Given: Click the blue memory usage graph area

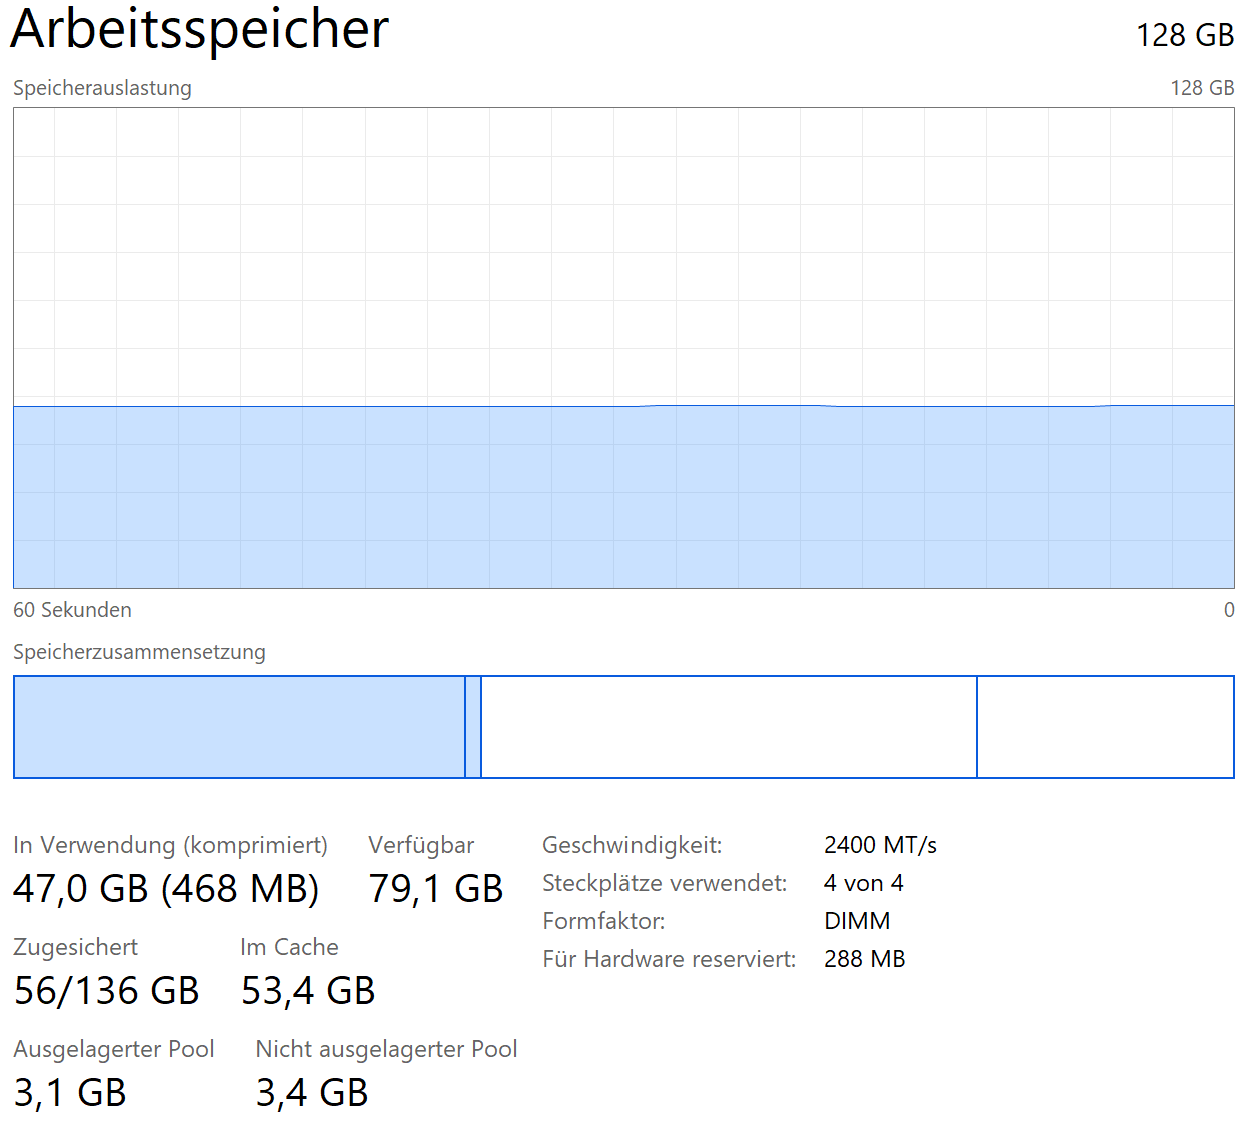Looking at the screenshot, I should coord(623,496).
